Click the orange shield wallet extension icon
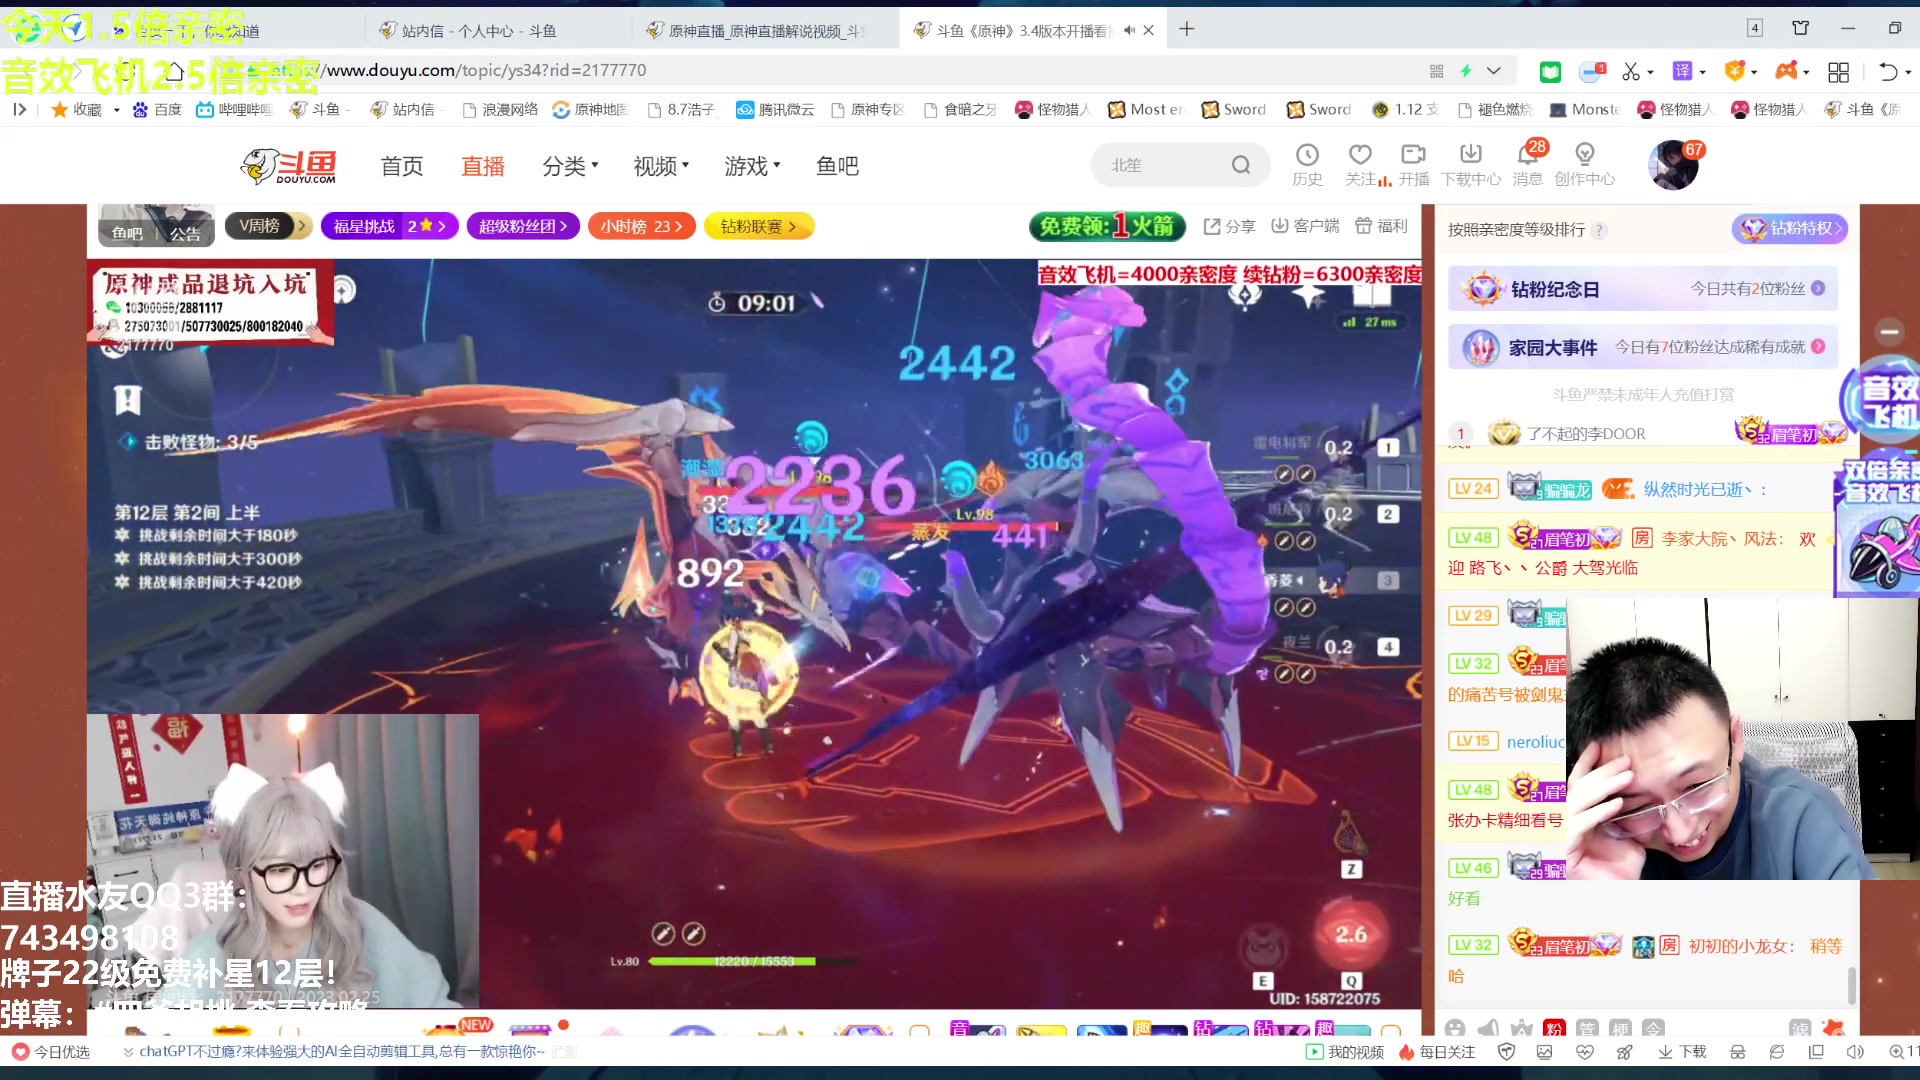 1735,71
